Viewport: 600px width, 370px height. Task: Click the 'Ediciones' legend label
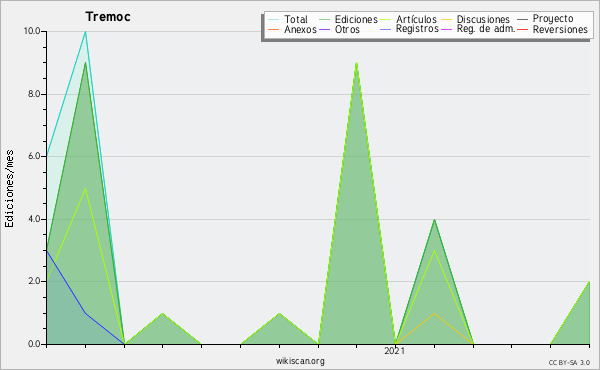[356, 19]
